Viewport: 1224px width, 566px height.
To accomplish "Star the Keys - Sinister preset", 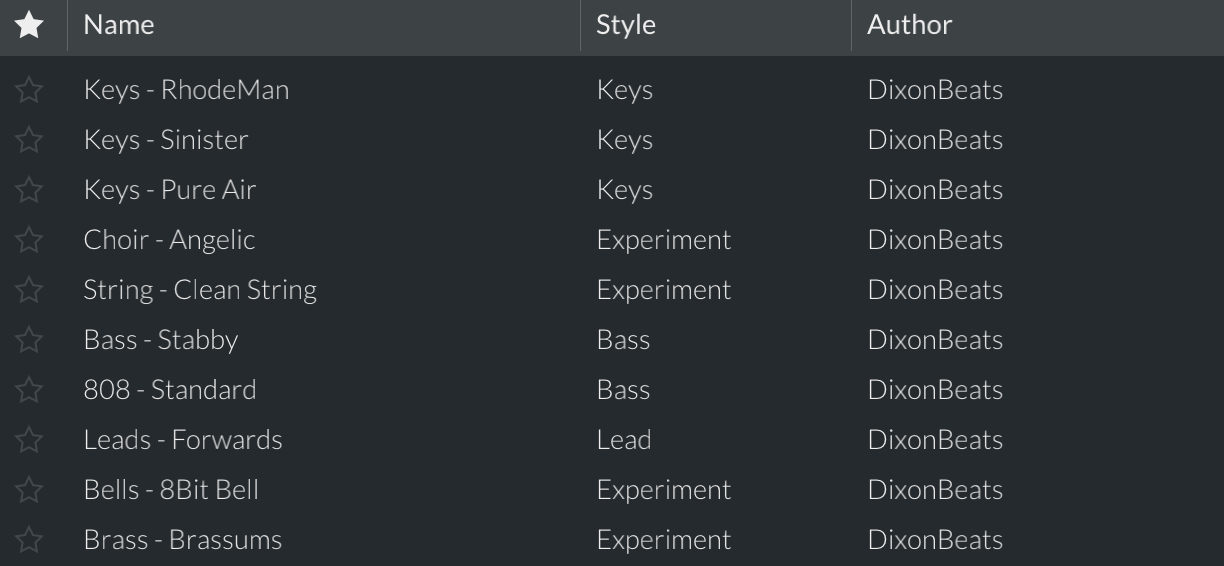I will click(30, 140).
